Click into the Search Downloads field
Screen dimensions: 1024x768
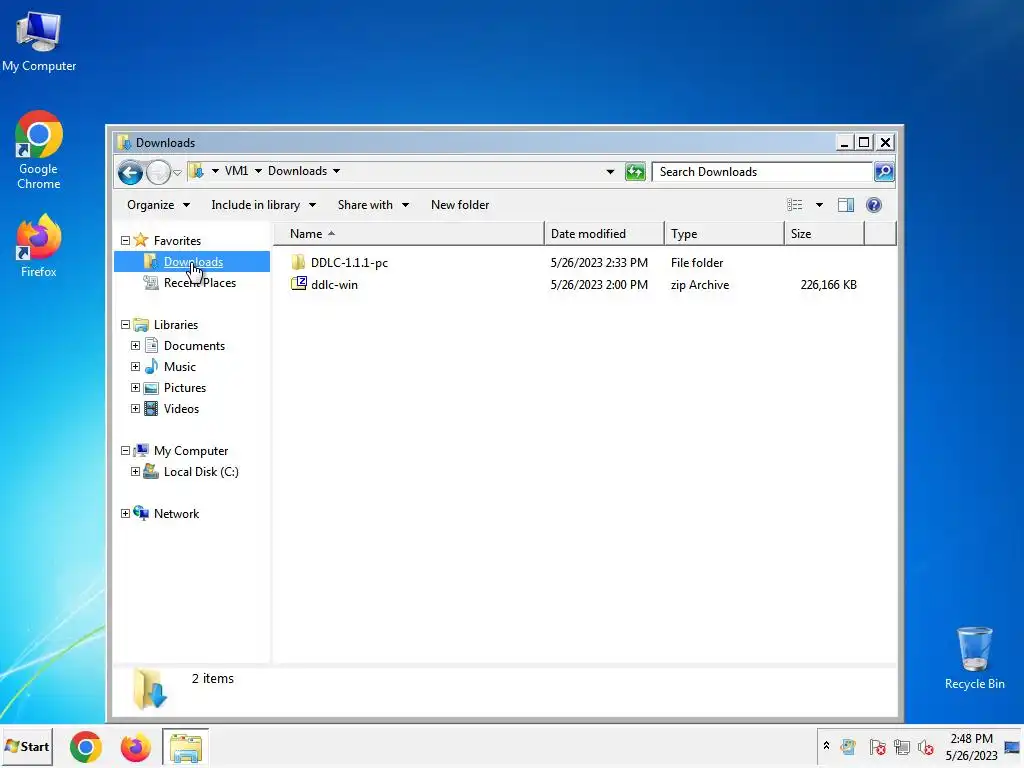(x=763, y=172)
